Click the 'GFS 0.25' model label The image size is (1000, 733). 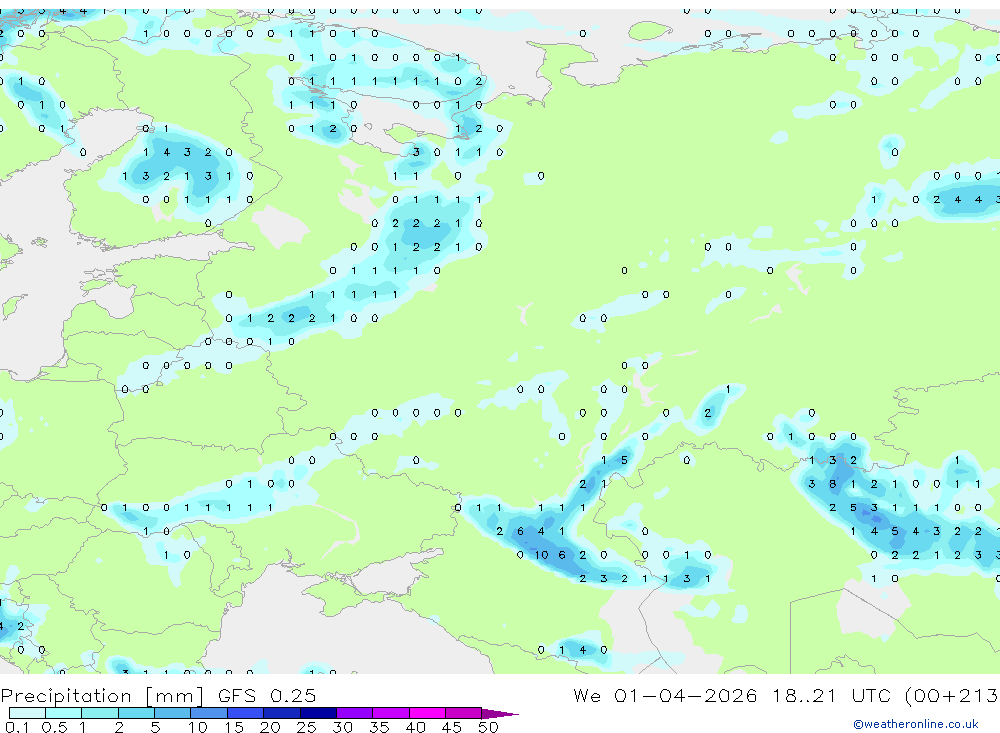(x=267, y=695)
